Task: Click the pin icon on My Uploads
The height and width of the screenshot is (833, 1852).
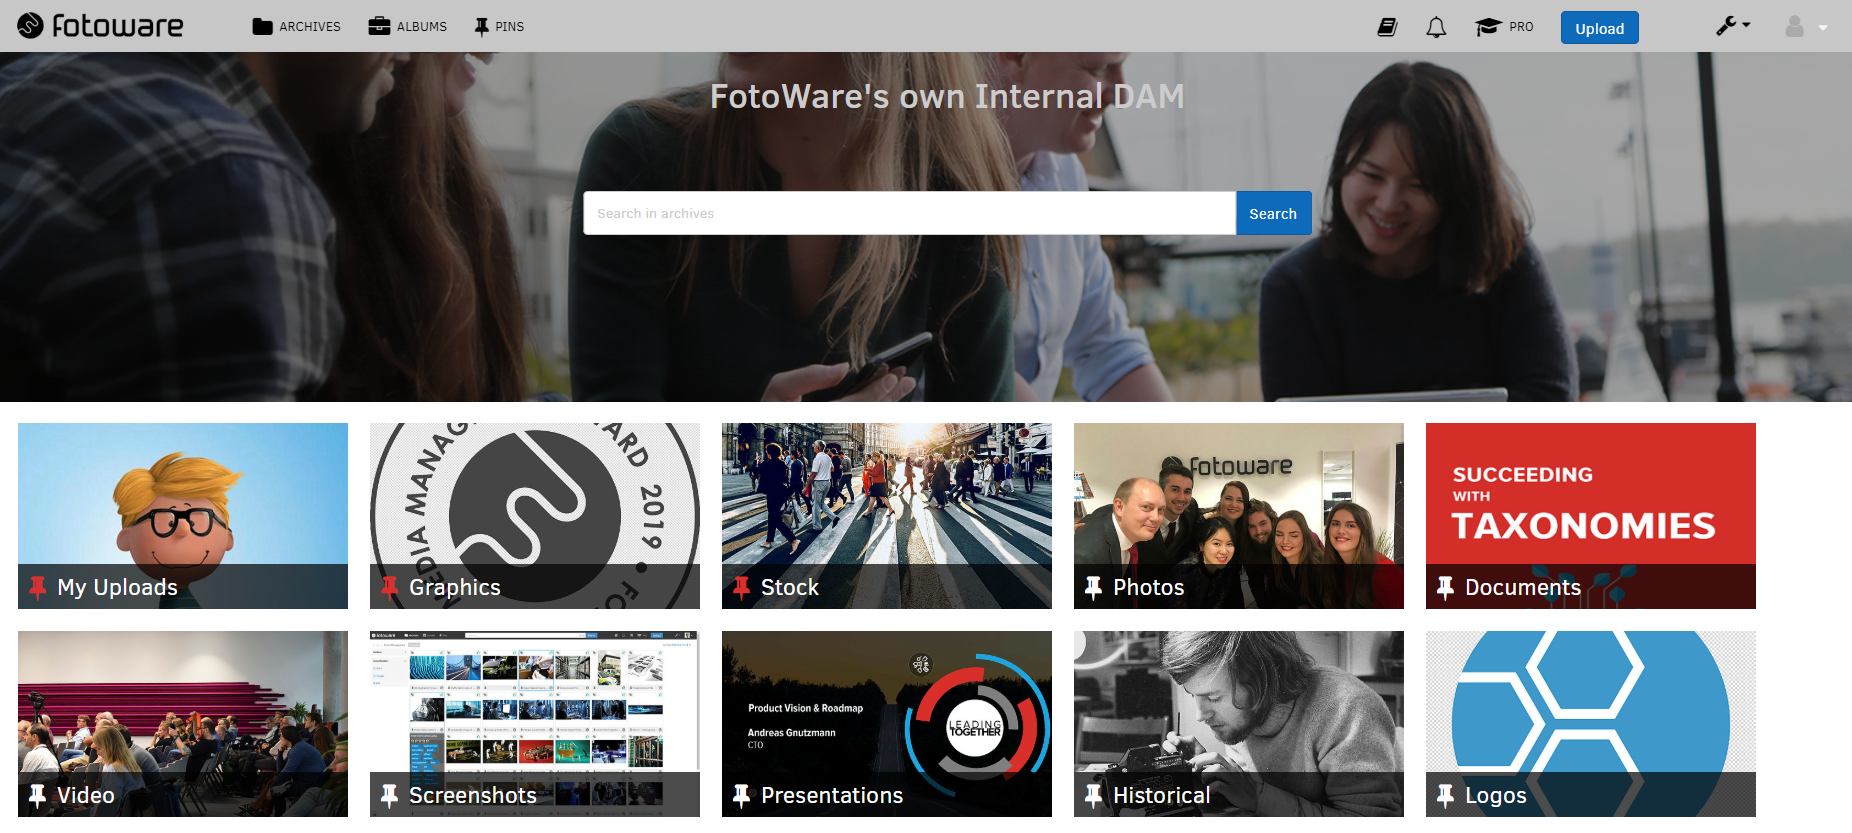Action: pyautogui.click(x=38, y=588)
